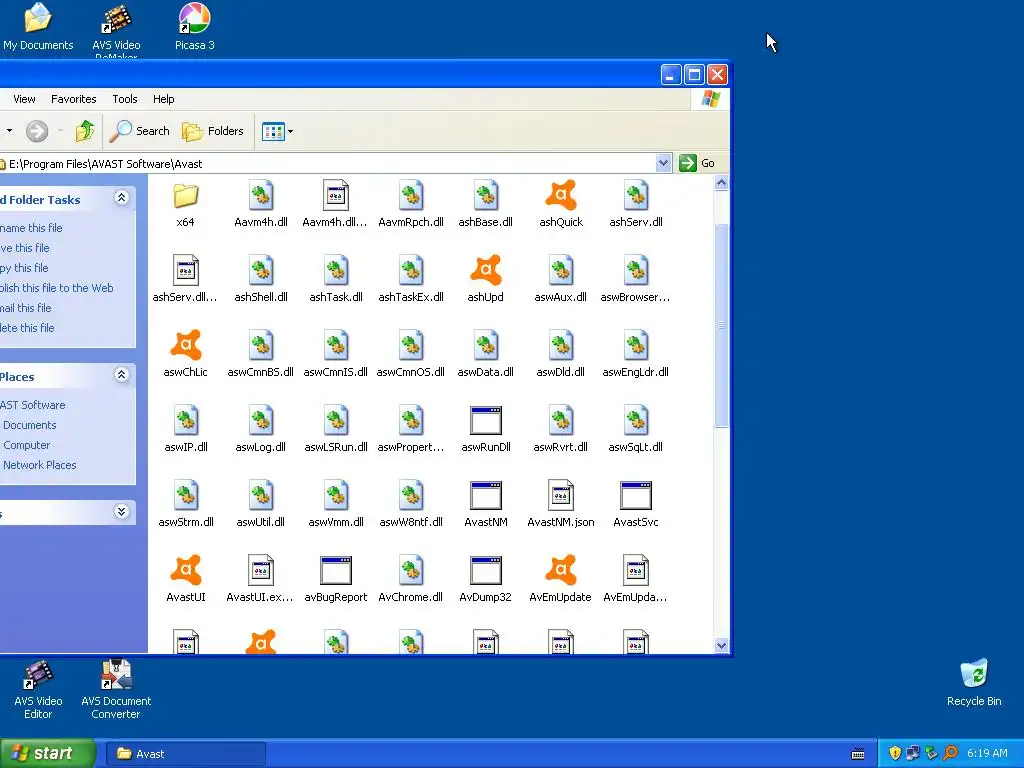Toggle the Folders pane button

212,131
